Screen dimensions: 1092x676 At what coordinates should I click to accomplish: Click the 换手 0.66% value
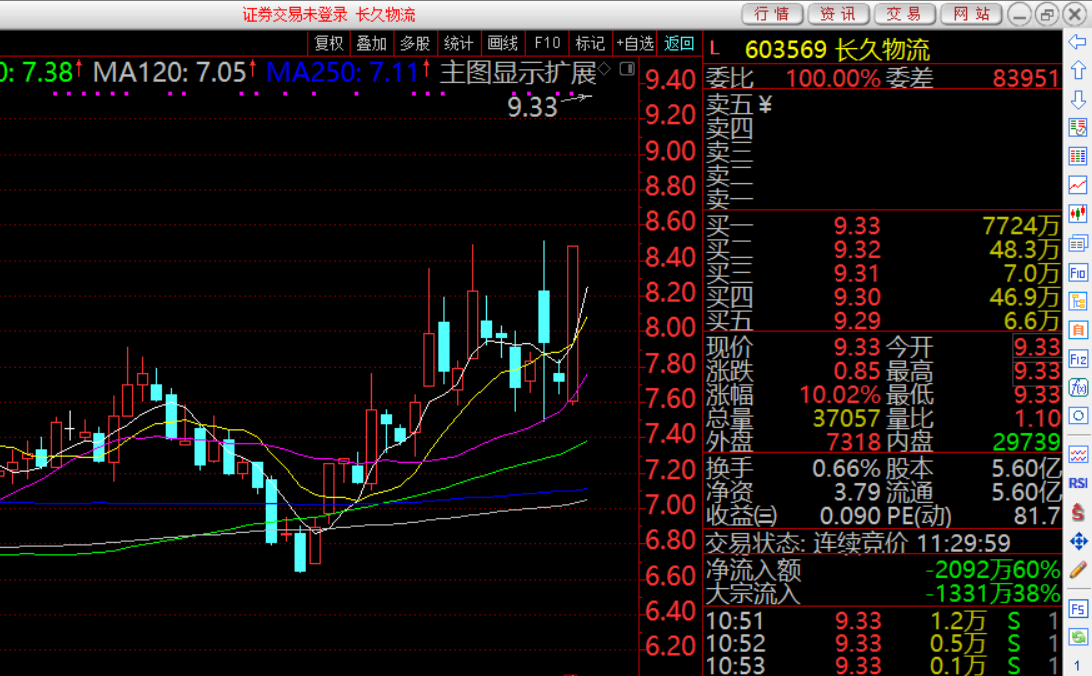[846, 469]
